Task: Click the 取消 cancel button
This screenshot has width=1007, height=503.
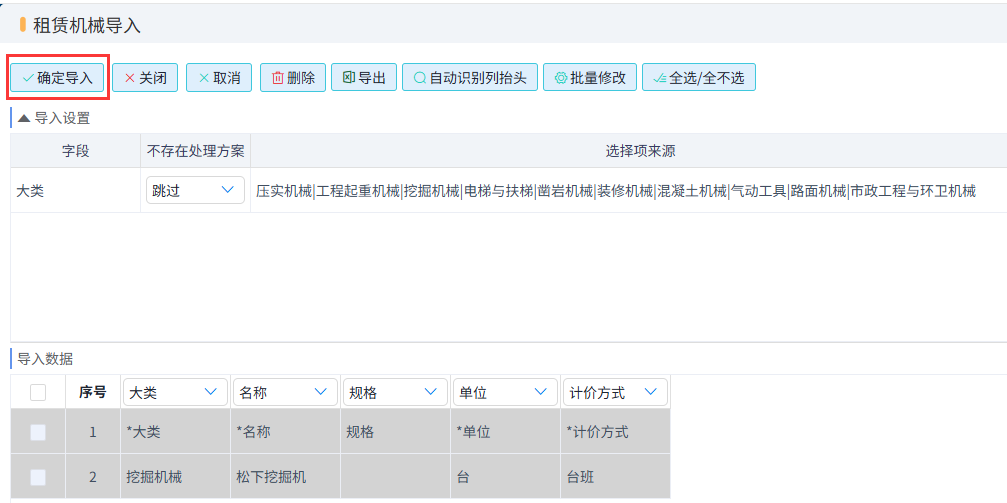Action: [x=219, y=78]
